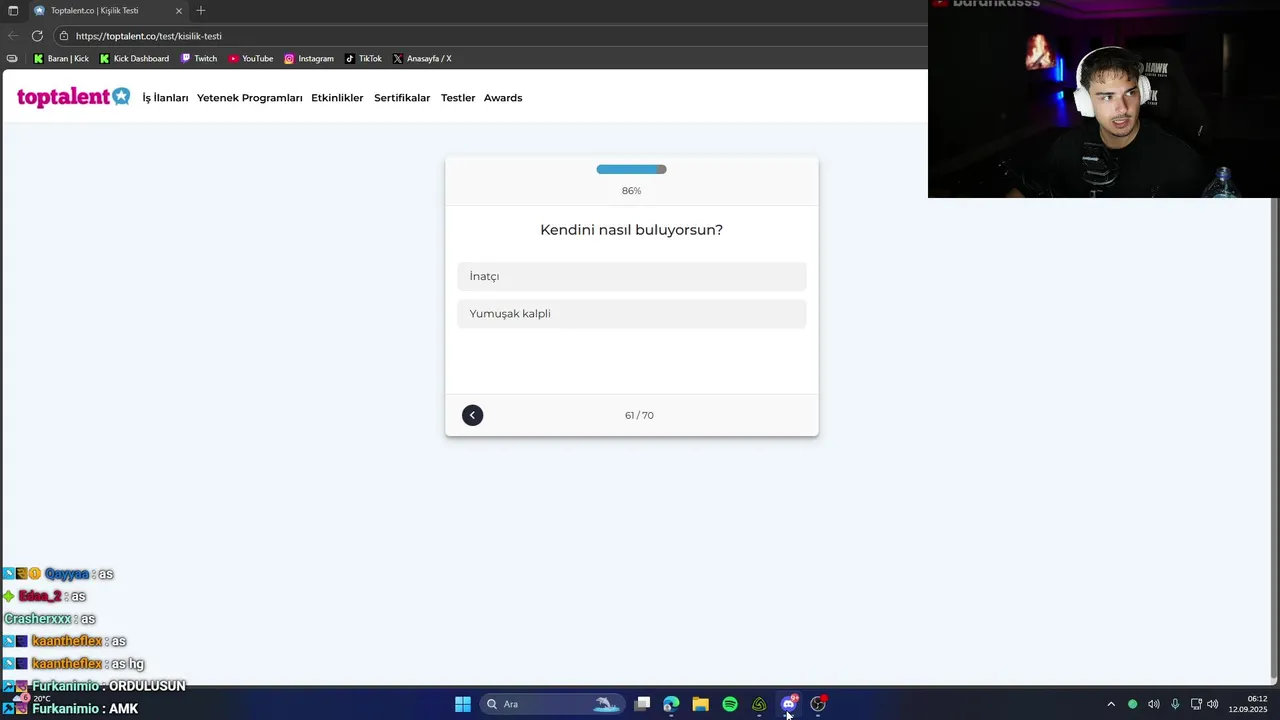The width and height of the screenshot is (1280, 720).
Task: Open the Instagram bookmark
Action: pyautogui.click(x=309, y=59)
